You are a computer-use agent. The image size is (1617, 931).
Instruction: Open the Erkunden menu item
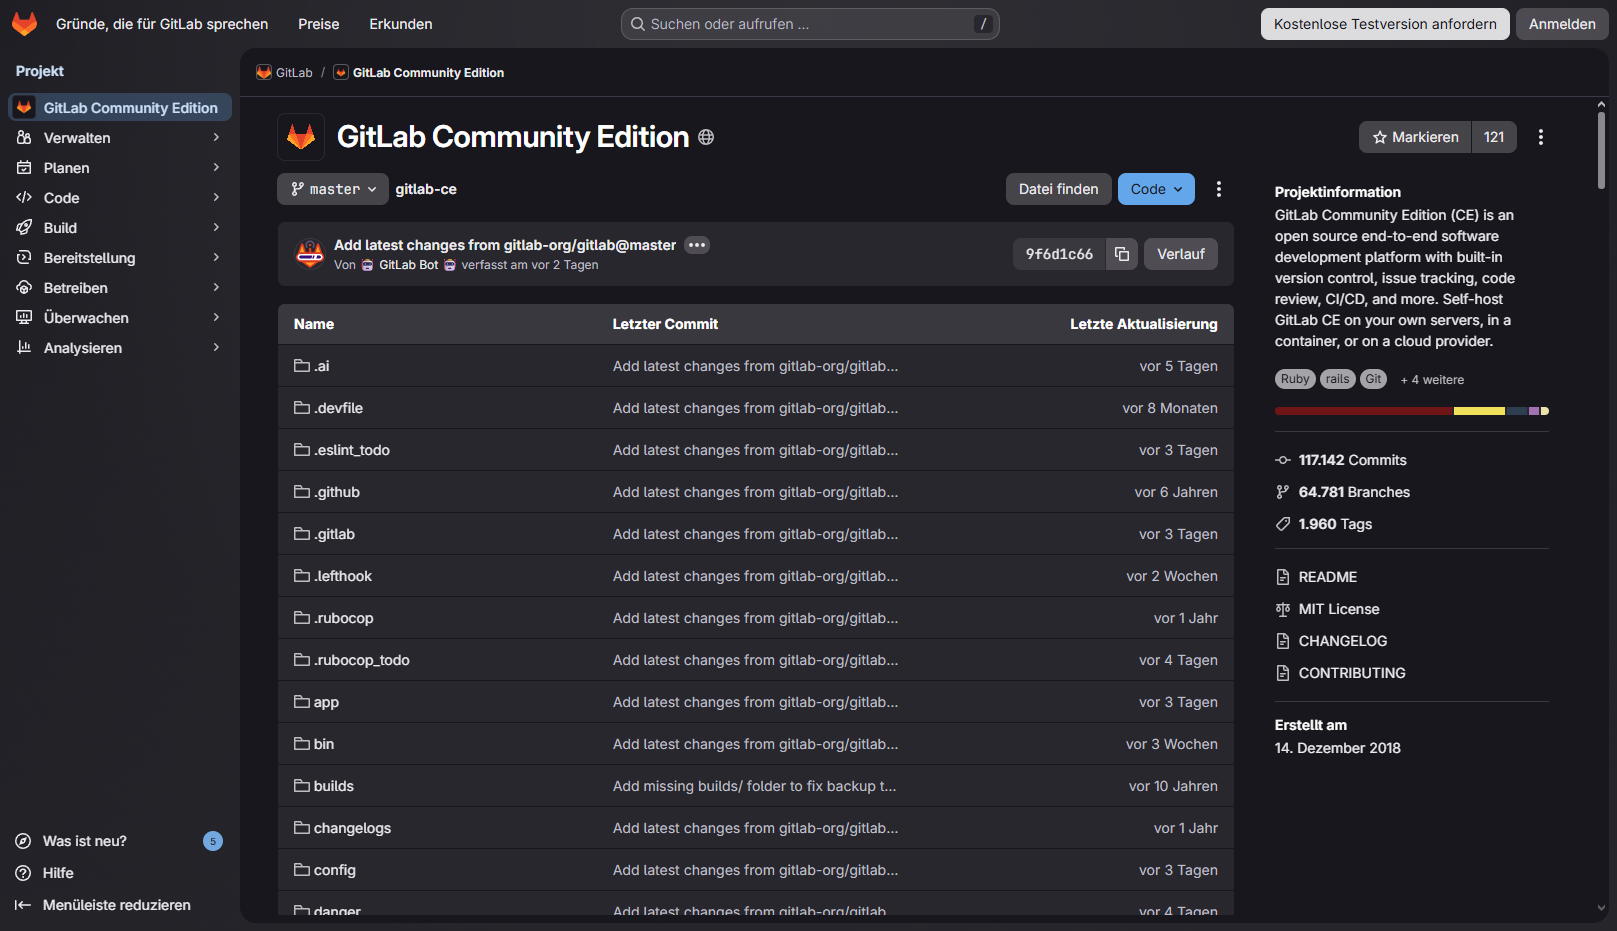(x=401, y=24)
